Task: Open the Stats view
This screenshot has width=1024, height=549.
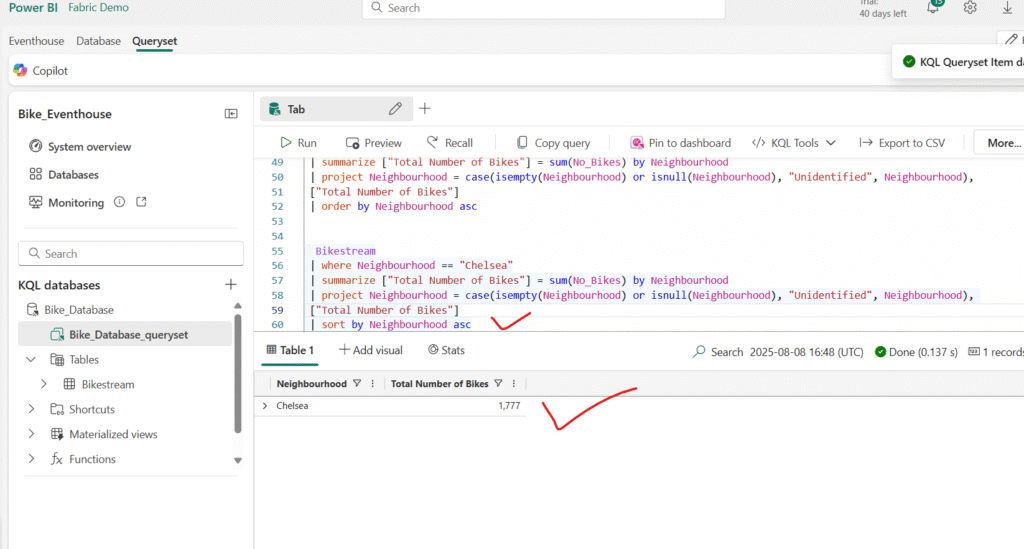Action: [446, 350]
